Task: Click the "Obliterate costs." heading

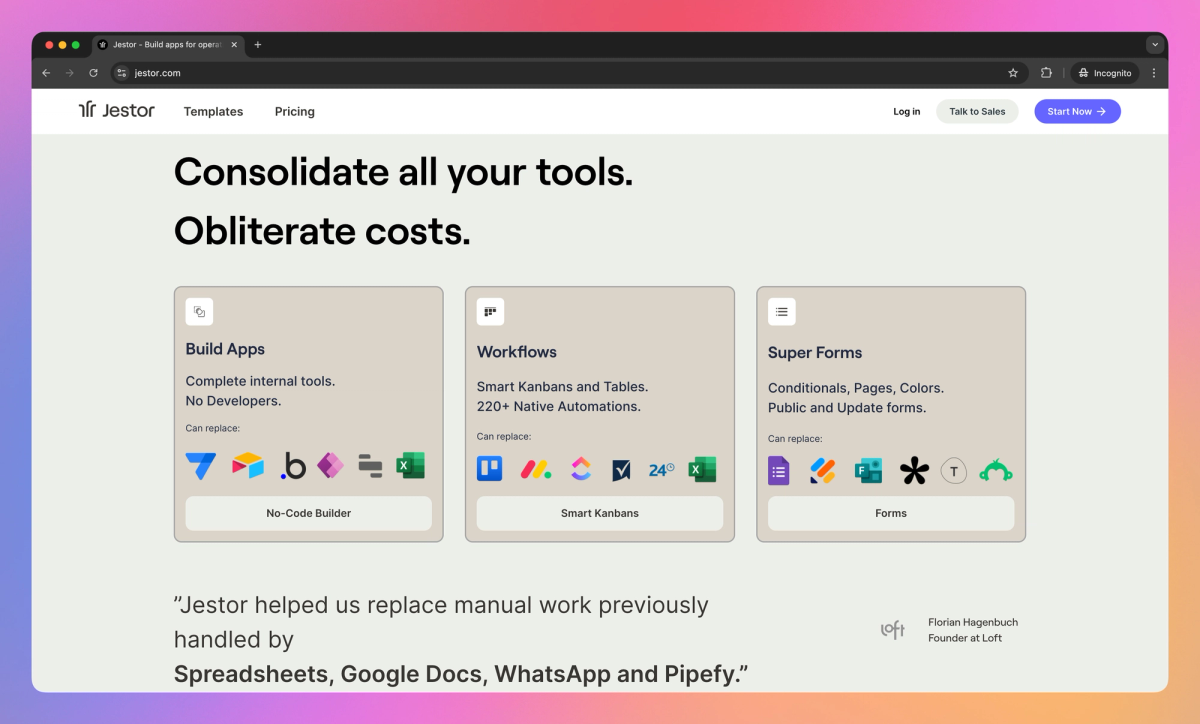Action: tap(322, 231)
